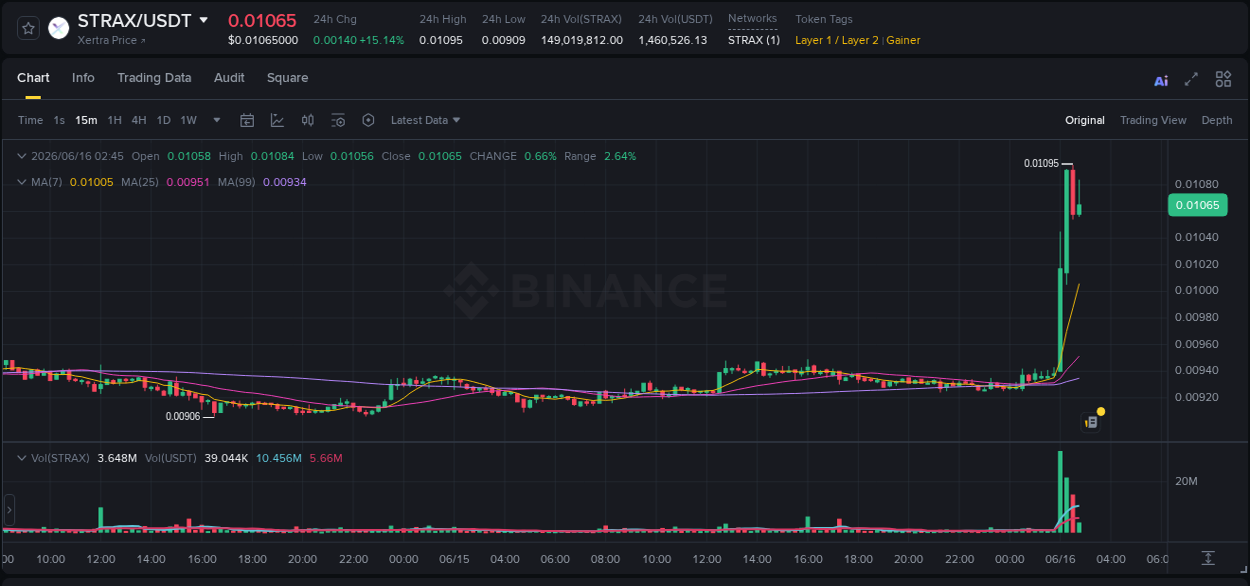Open the Square tab

coord(287,78)
